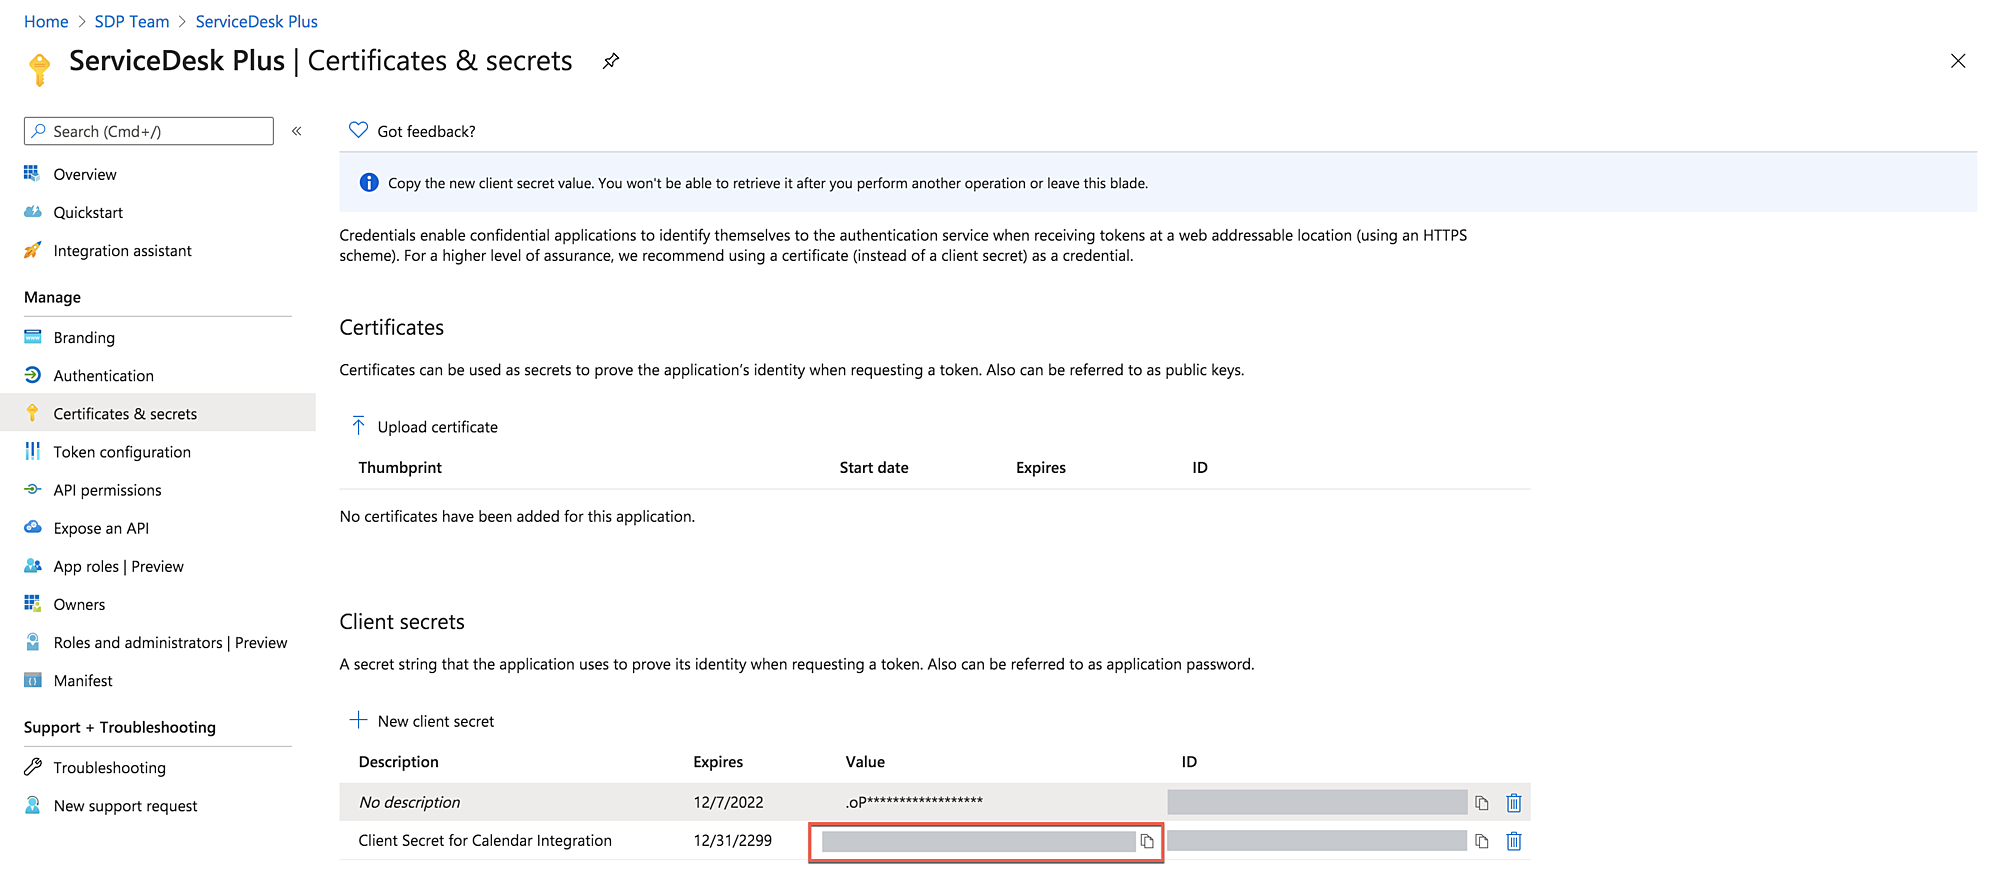Click the Description column header
2000x884 pixels.
point(398,761)
